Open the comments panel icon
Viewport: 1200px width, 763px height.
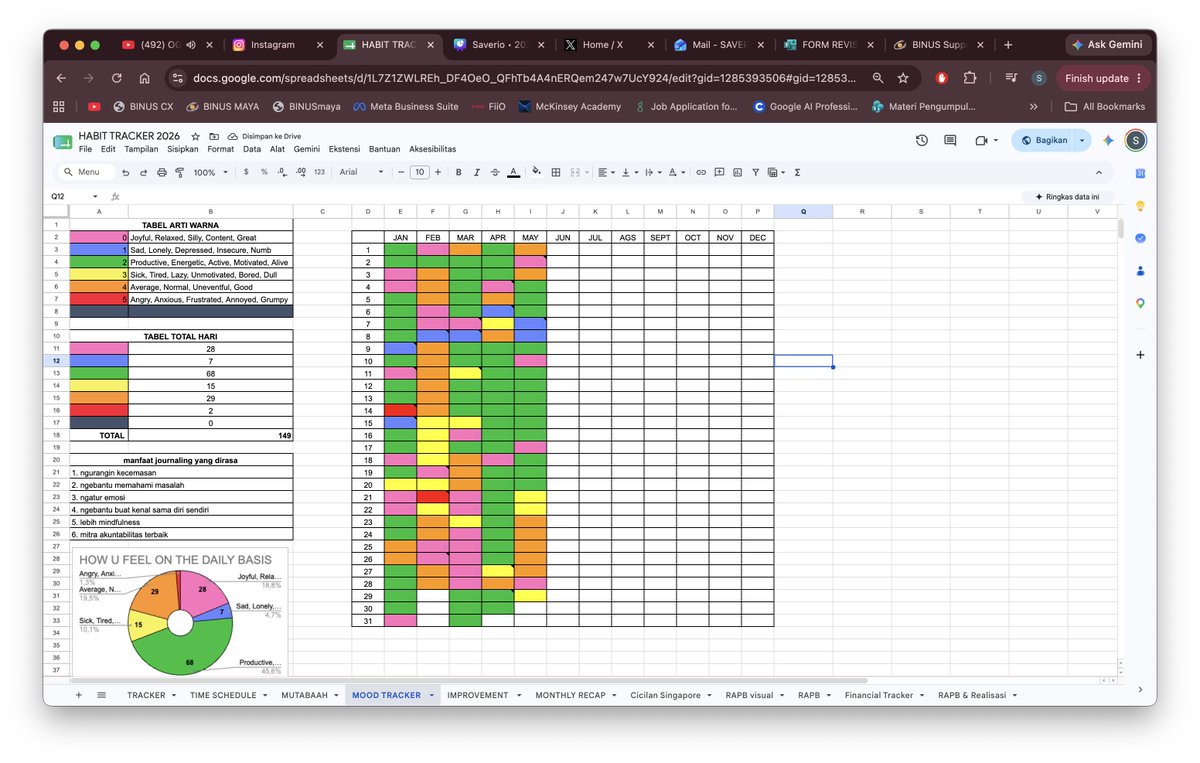click(x=950, y=141)
